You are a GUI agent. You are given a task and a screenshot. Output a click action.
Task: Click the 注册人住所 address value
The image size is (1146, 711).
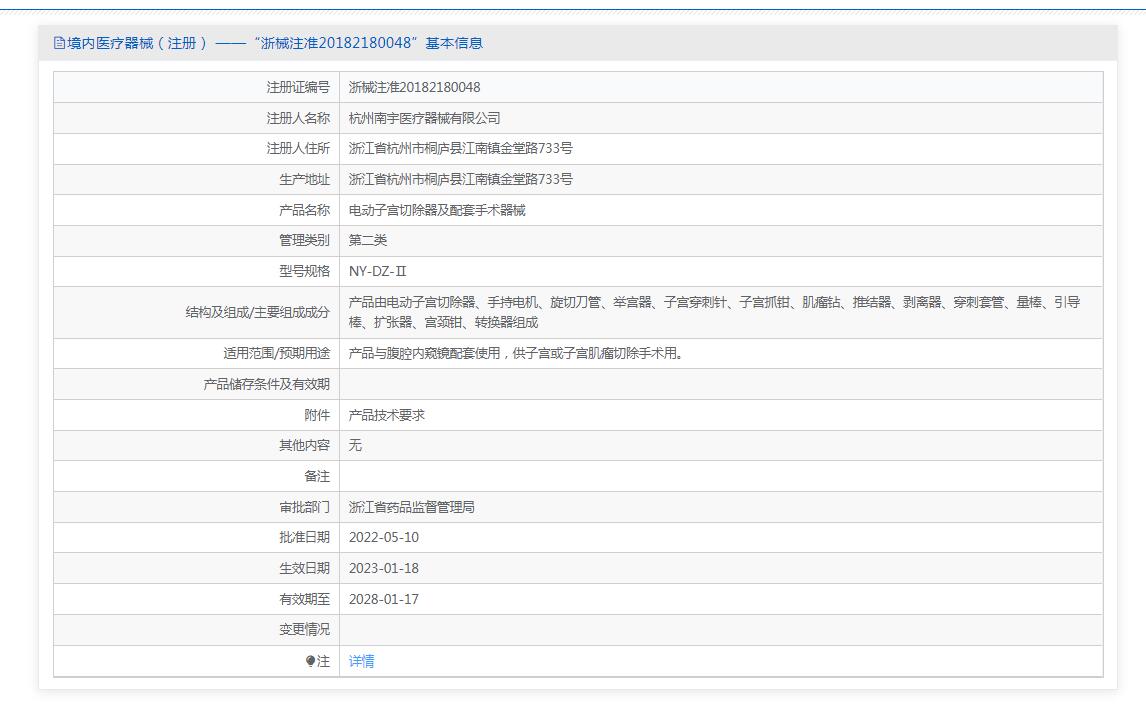click(x=460, y=148)
